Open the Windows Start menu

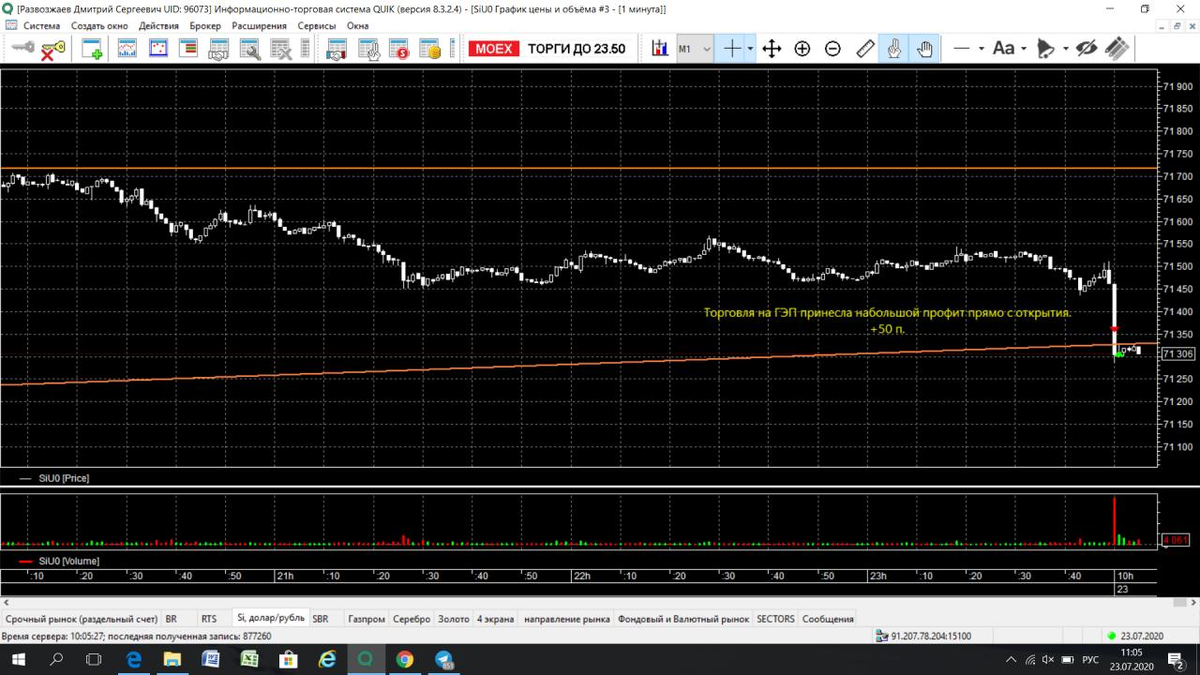click(18, 660)
